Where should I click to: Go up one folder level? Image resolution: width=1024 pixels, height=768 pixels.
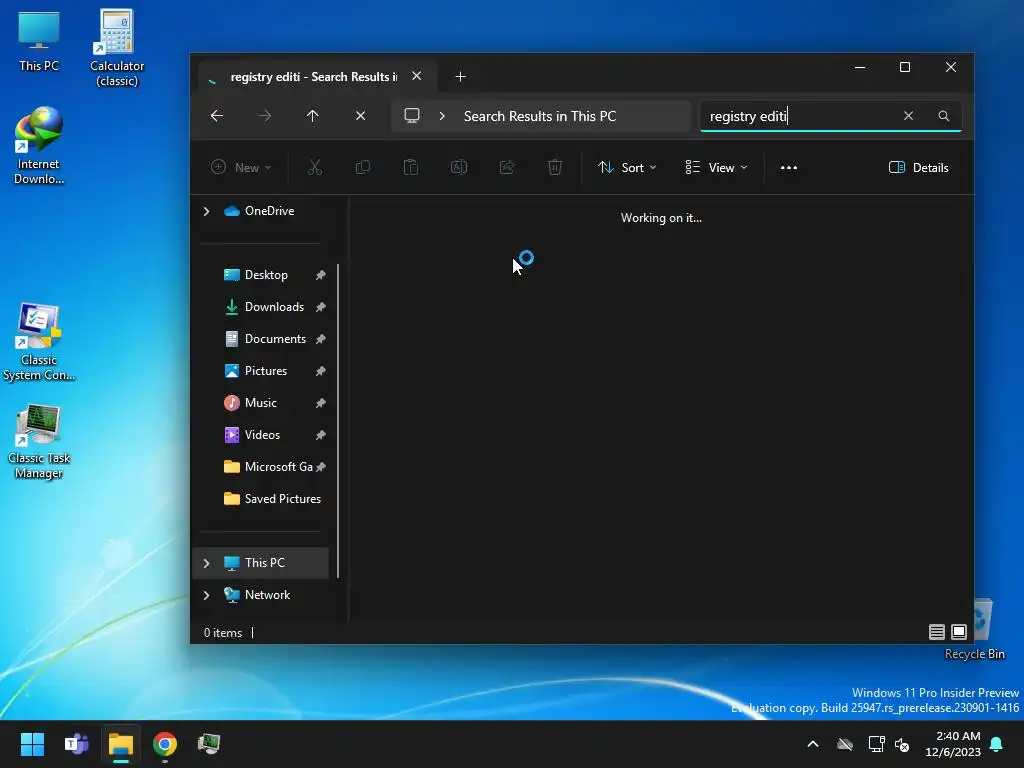coord(313,116)
